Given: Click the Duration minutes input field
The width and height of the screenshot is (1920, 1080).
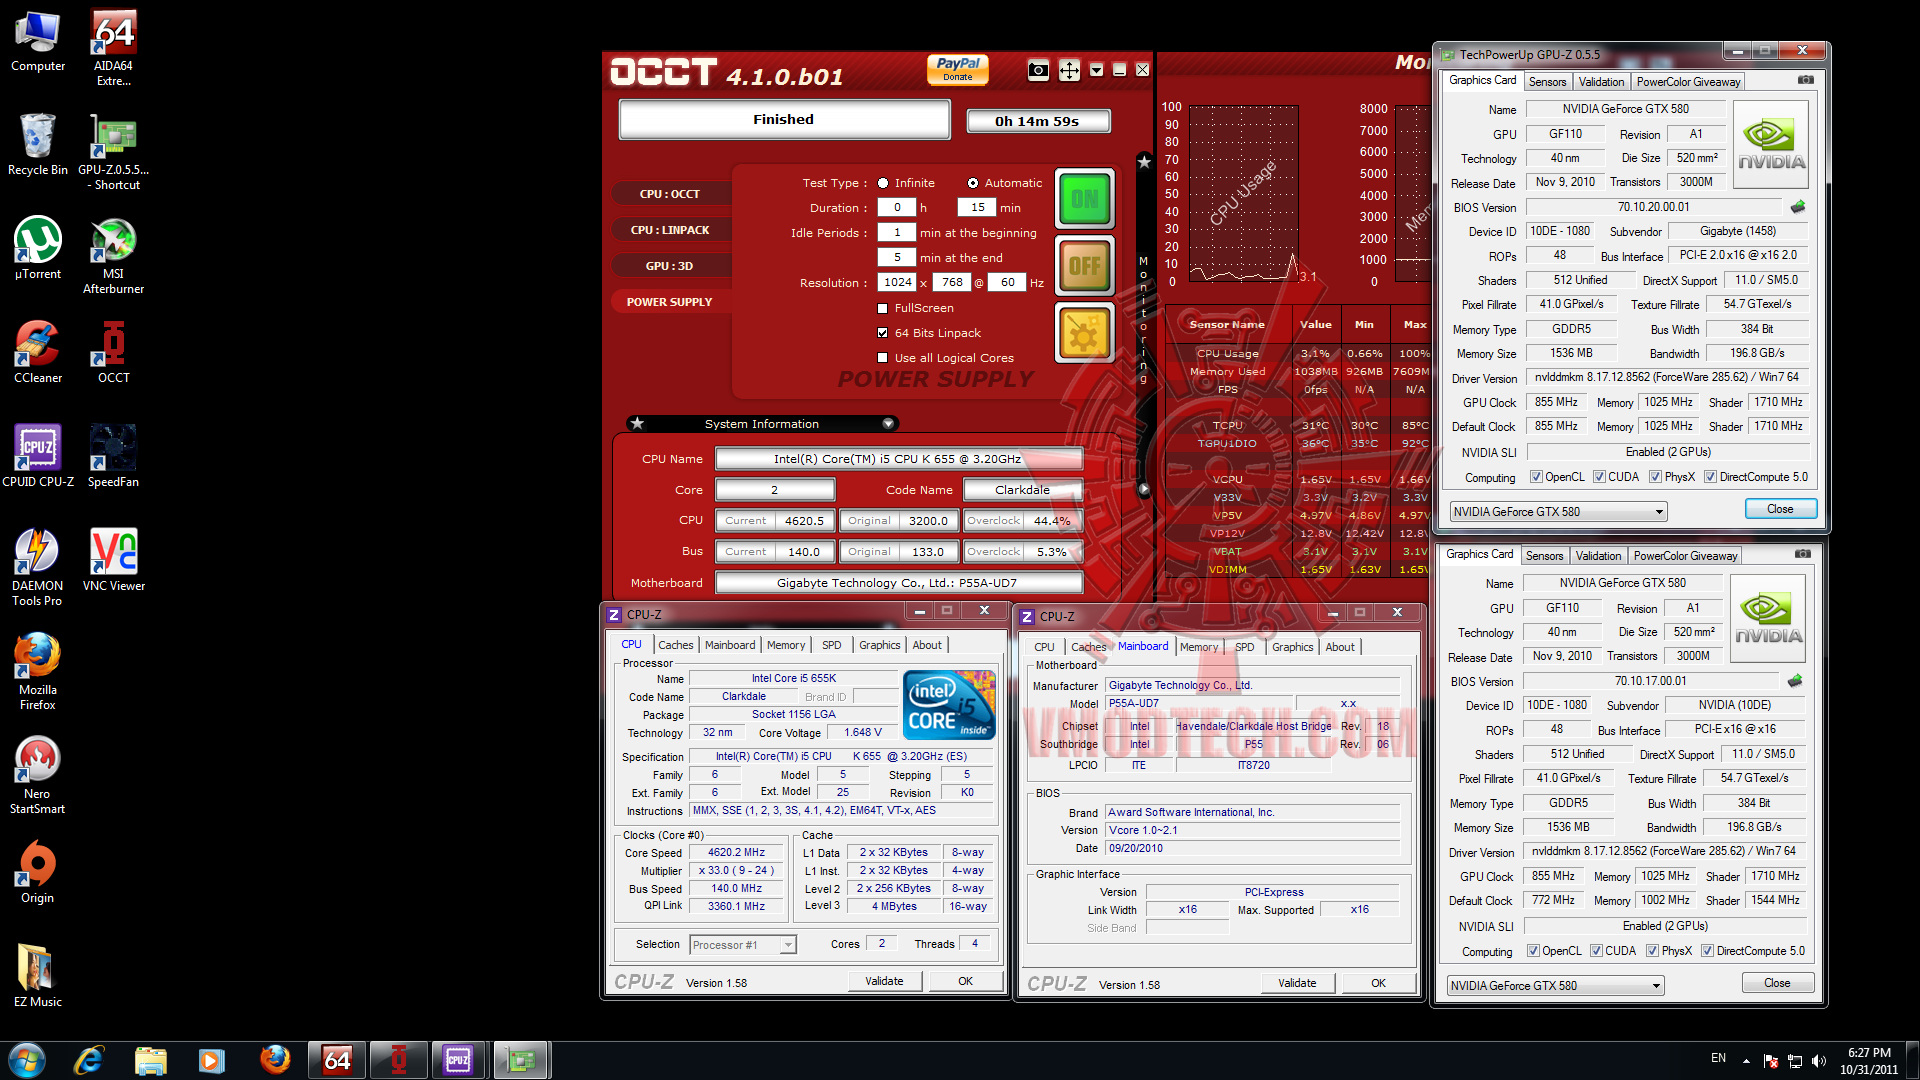Looking at the screenshot, I should coord(977,208).
